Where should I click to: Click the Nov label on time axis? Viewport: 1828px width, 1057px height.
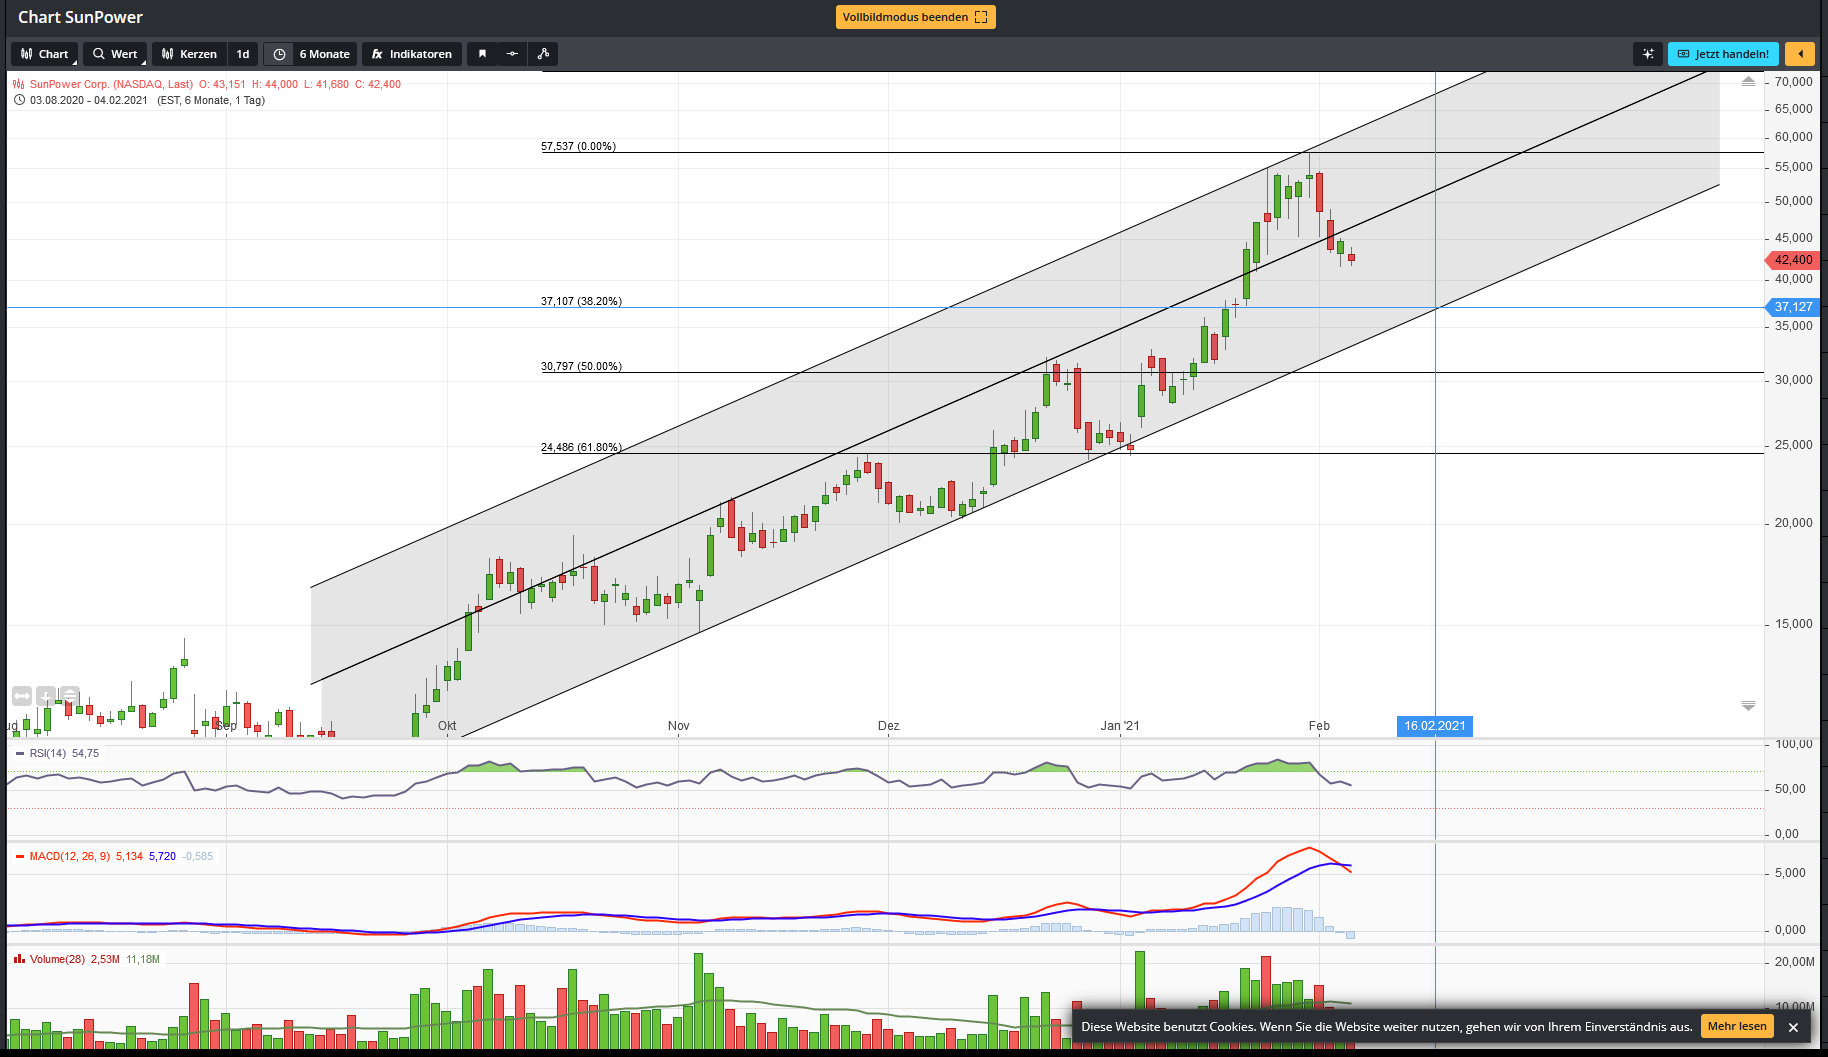(x=679, y=726)
